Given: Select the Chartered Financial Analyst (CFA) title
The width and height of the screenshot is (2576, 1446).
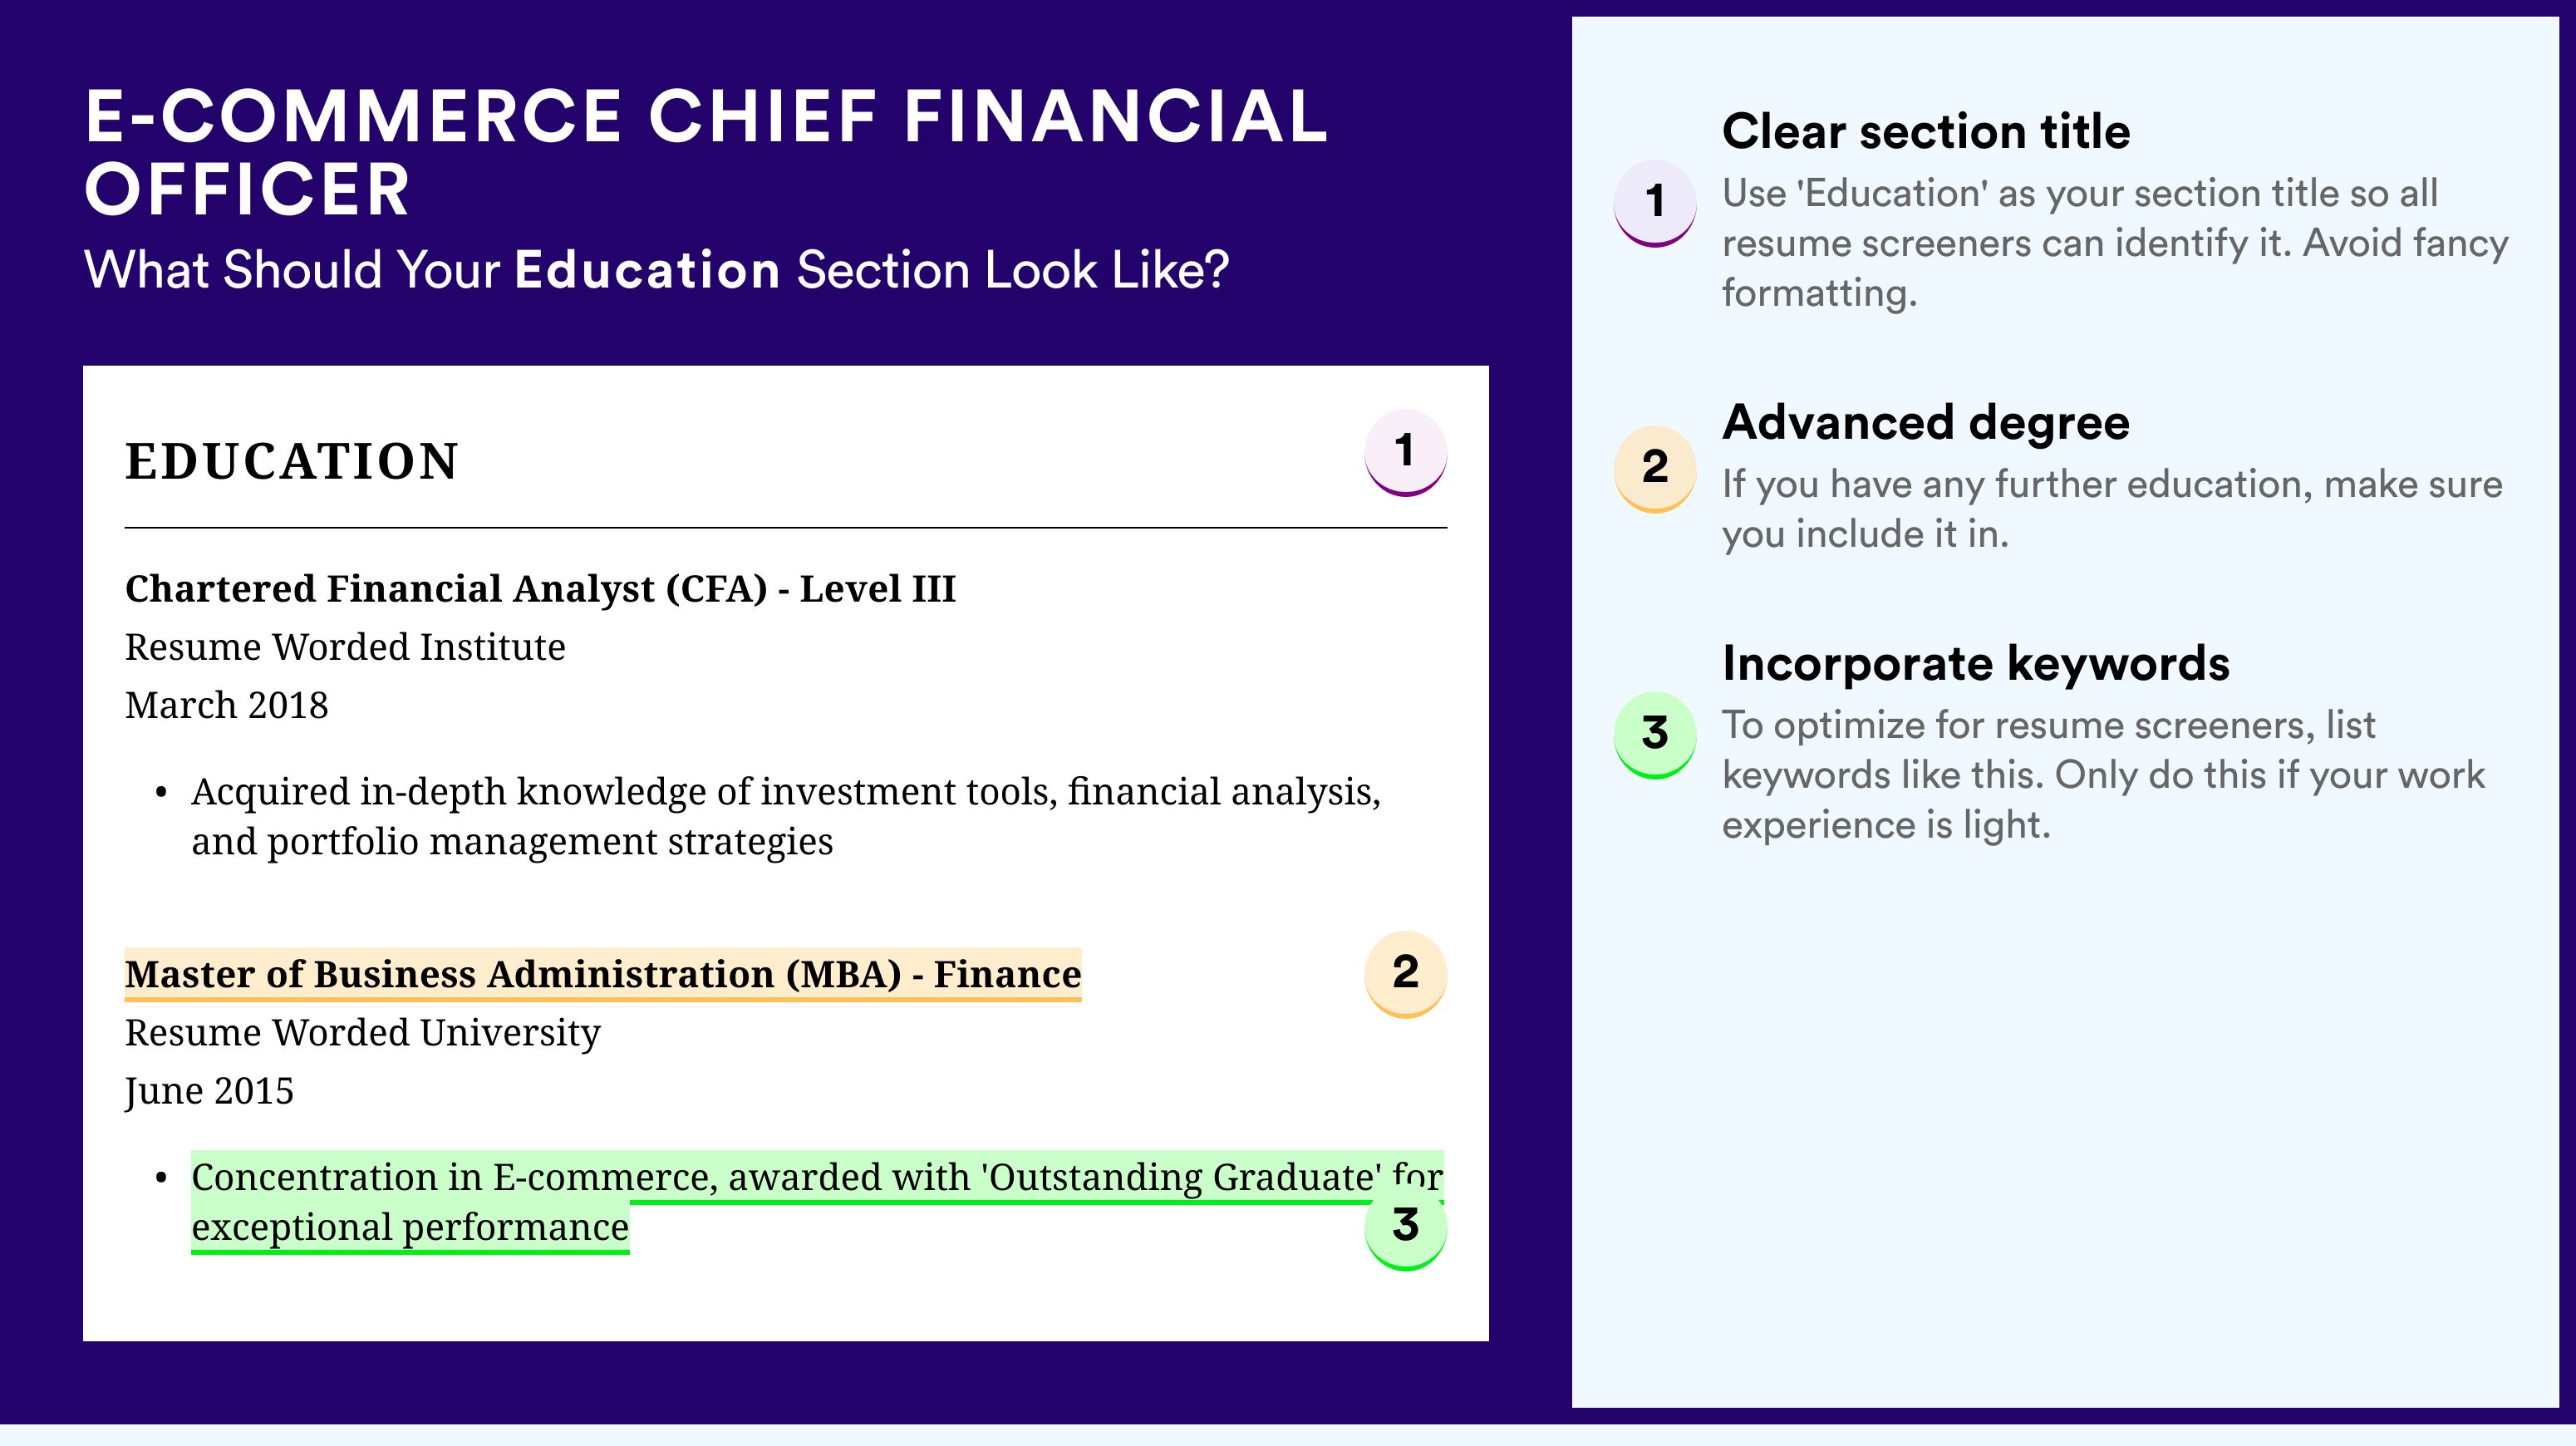Looking at the screenshot, I should tap(541, 588).
